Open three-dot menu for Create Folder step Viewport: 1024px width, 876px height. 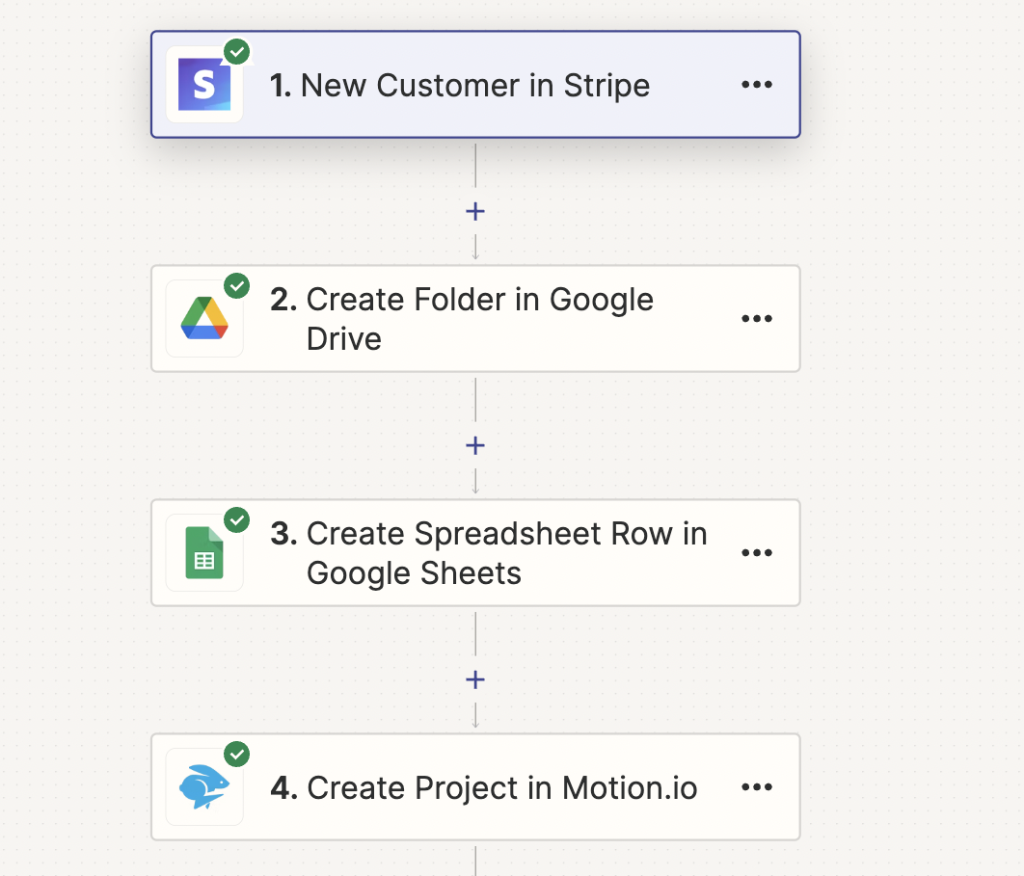click(757, 319)
